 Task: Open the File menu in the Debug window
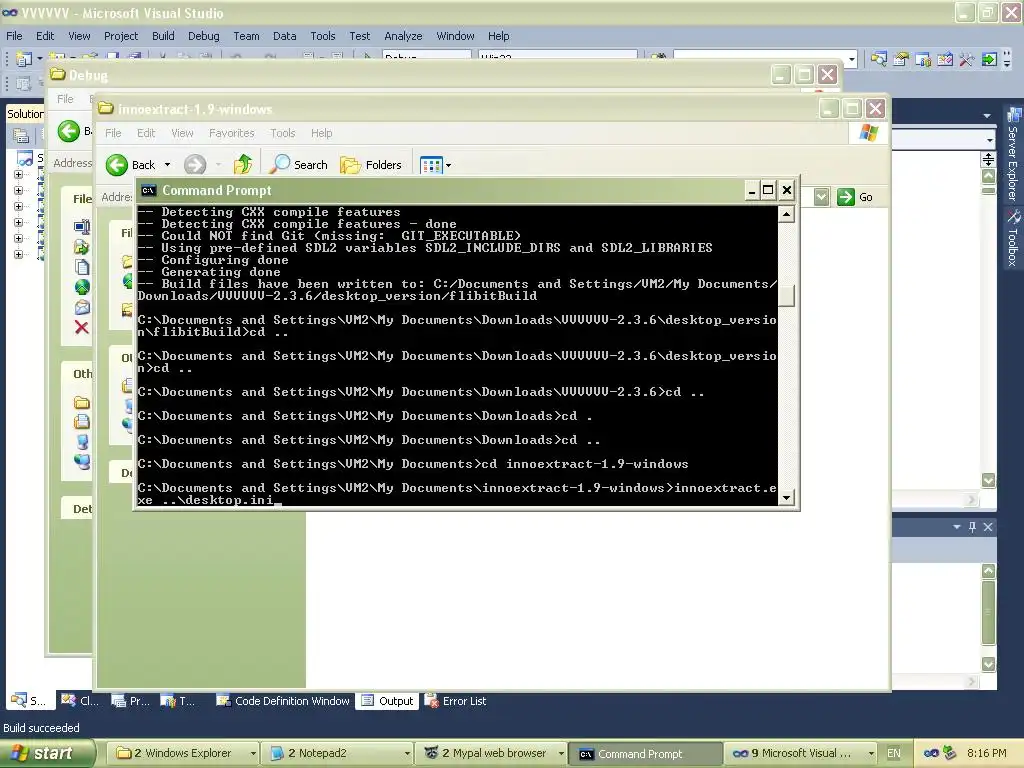tap(65, 99)
